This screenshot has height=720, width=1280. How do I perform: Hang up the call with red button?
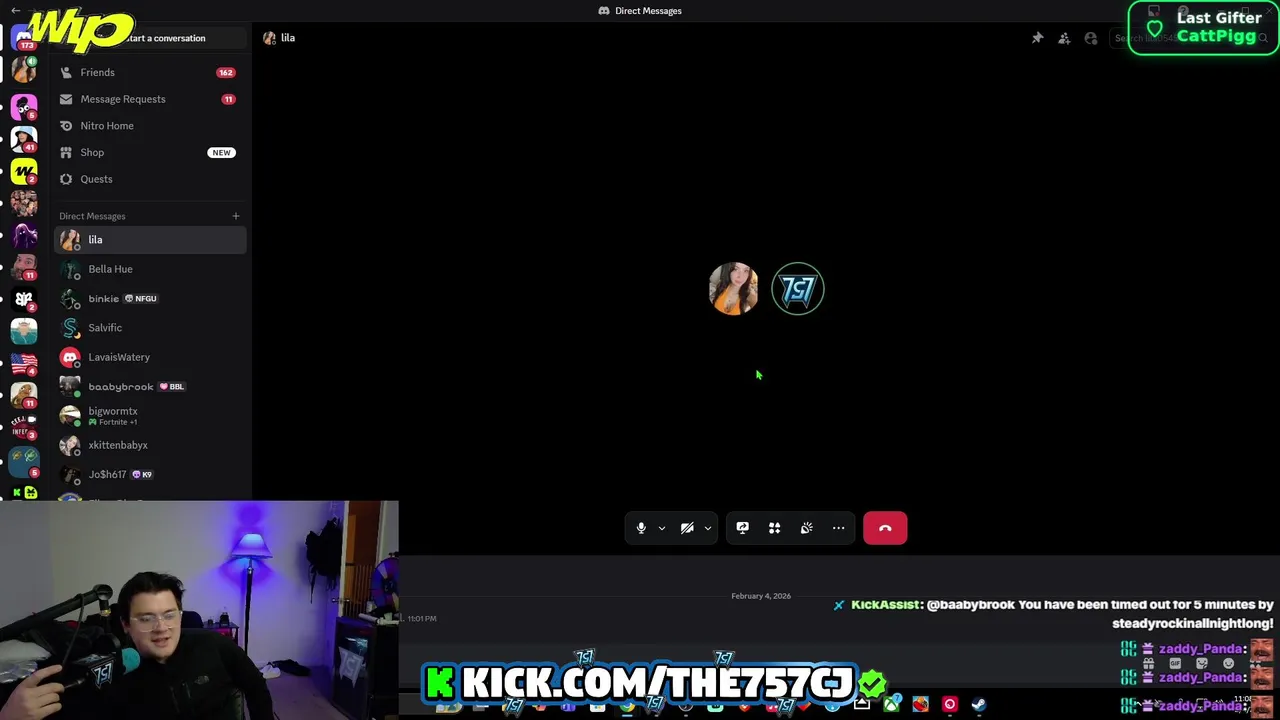tap(885, 528)
